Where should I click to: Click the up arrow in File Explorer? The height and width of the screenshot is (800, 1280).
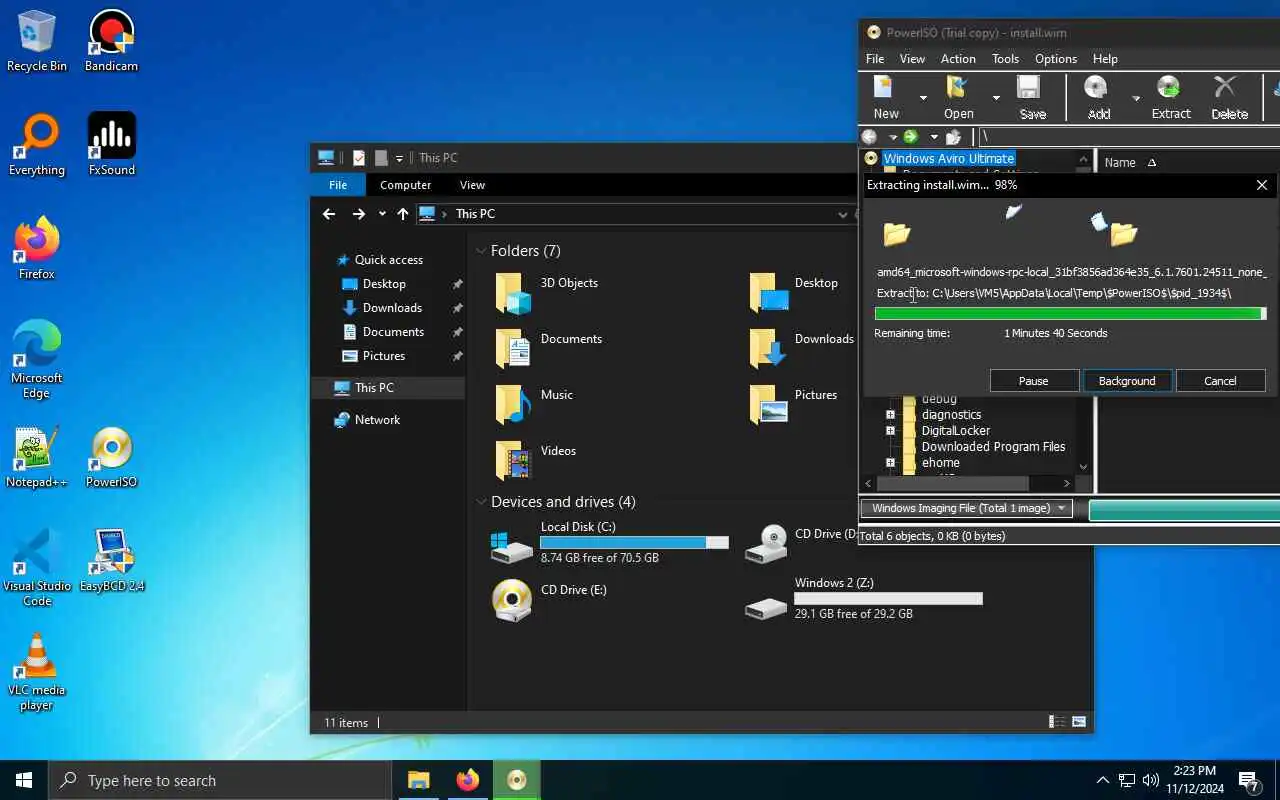(x=403, y=214)
